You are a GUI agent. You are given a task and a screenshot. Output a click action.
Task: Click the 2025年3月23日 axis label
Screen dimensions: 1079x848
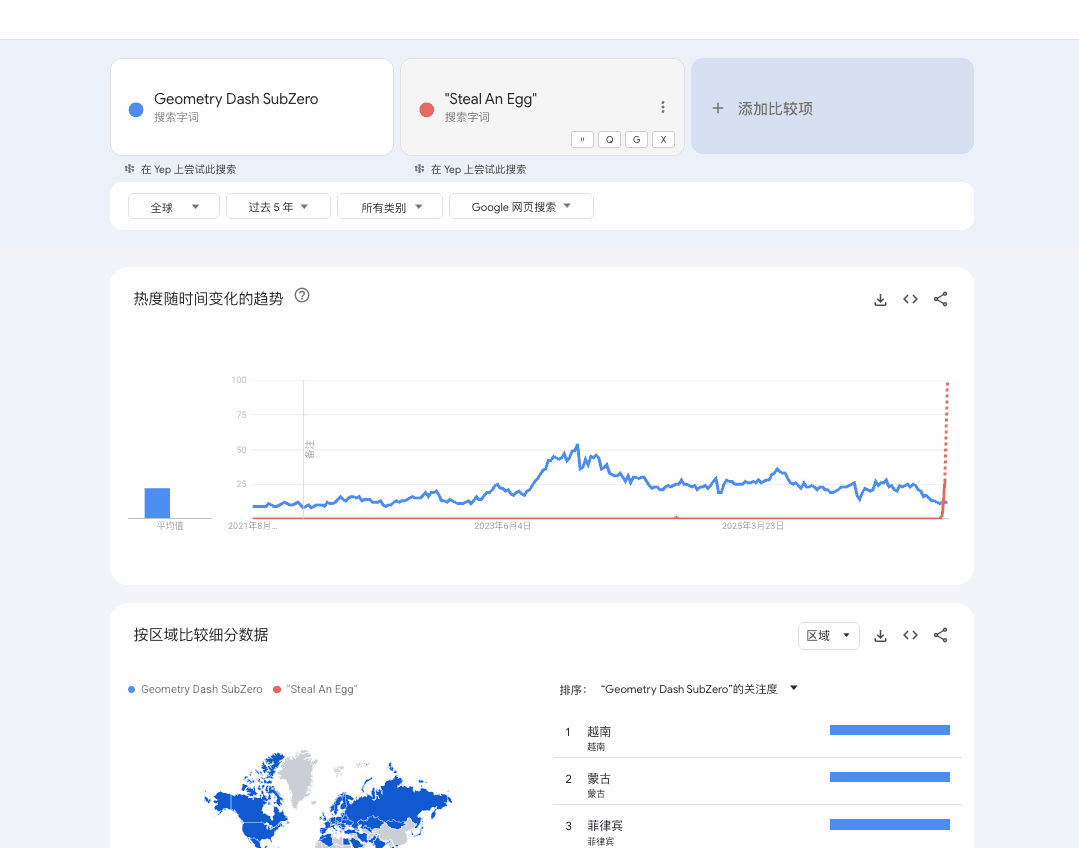pyautogui.click(x=753, y=526)
